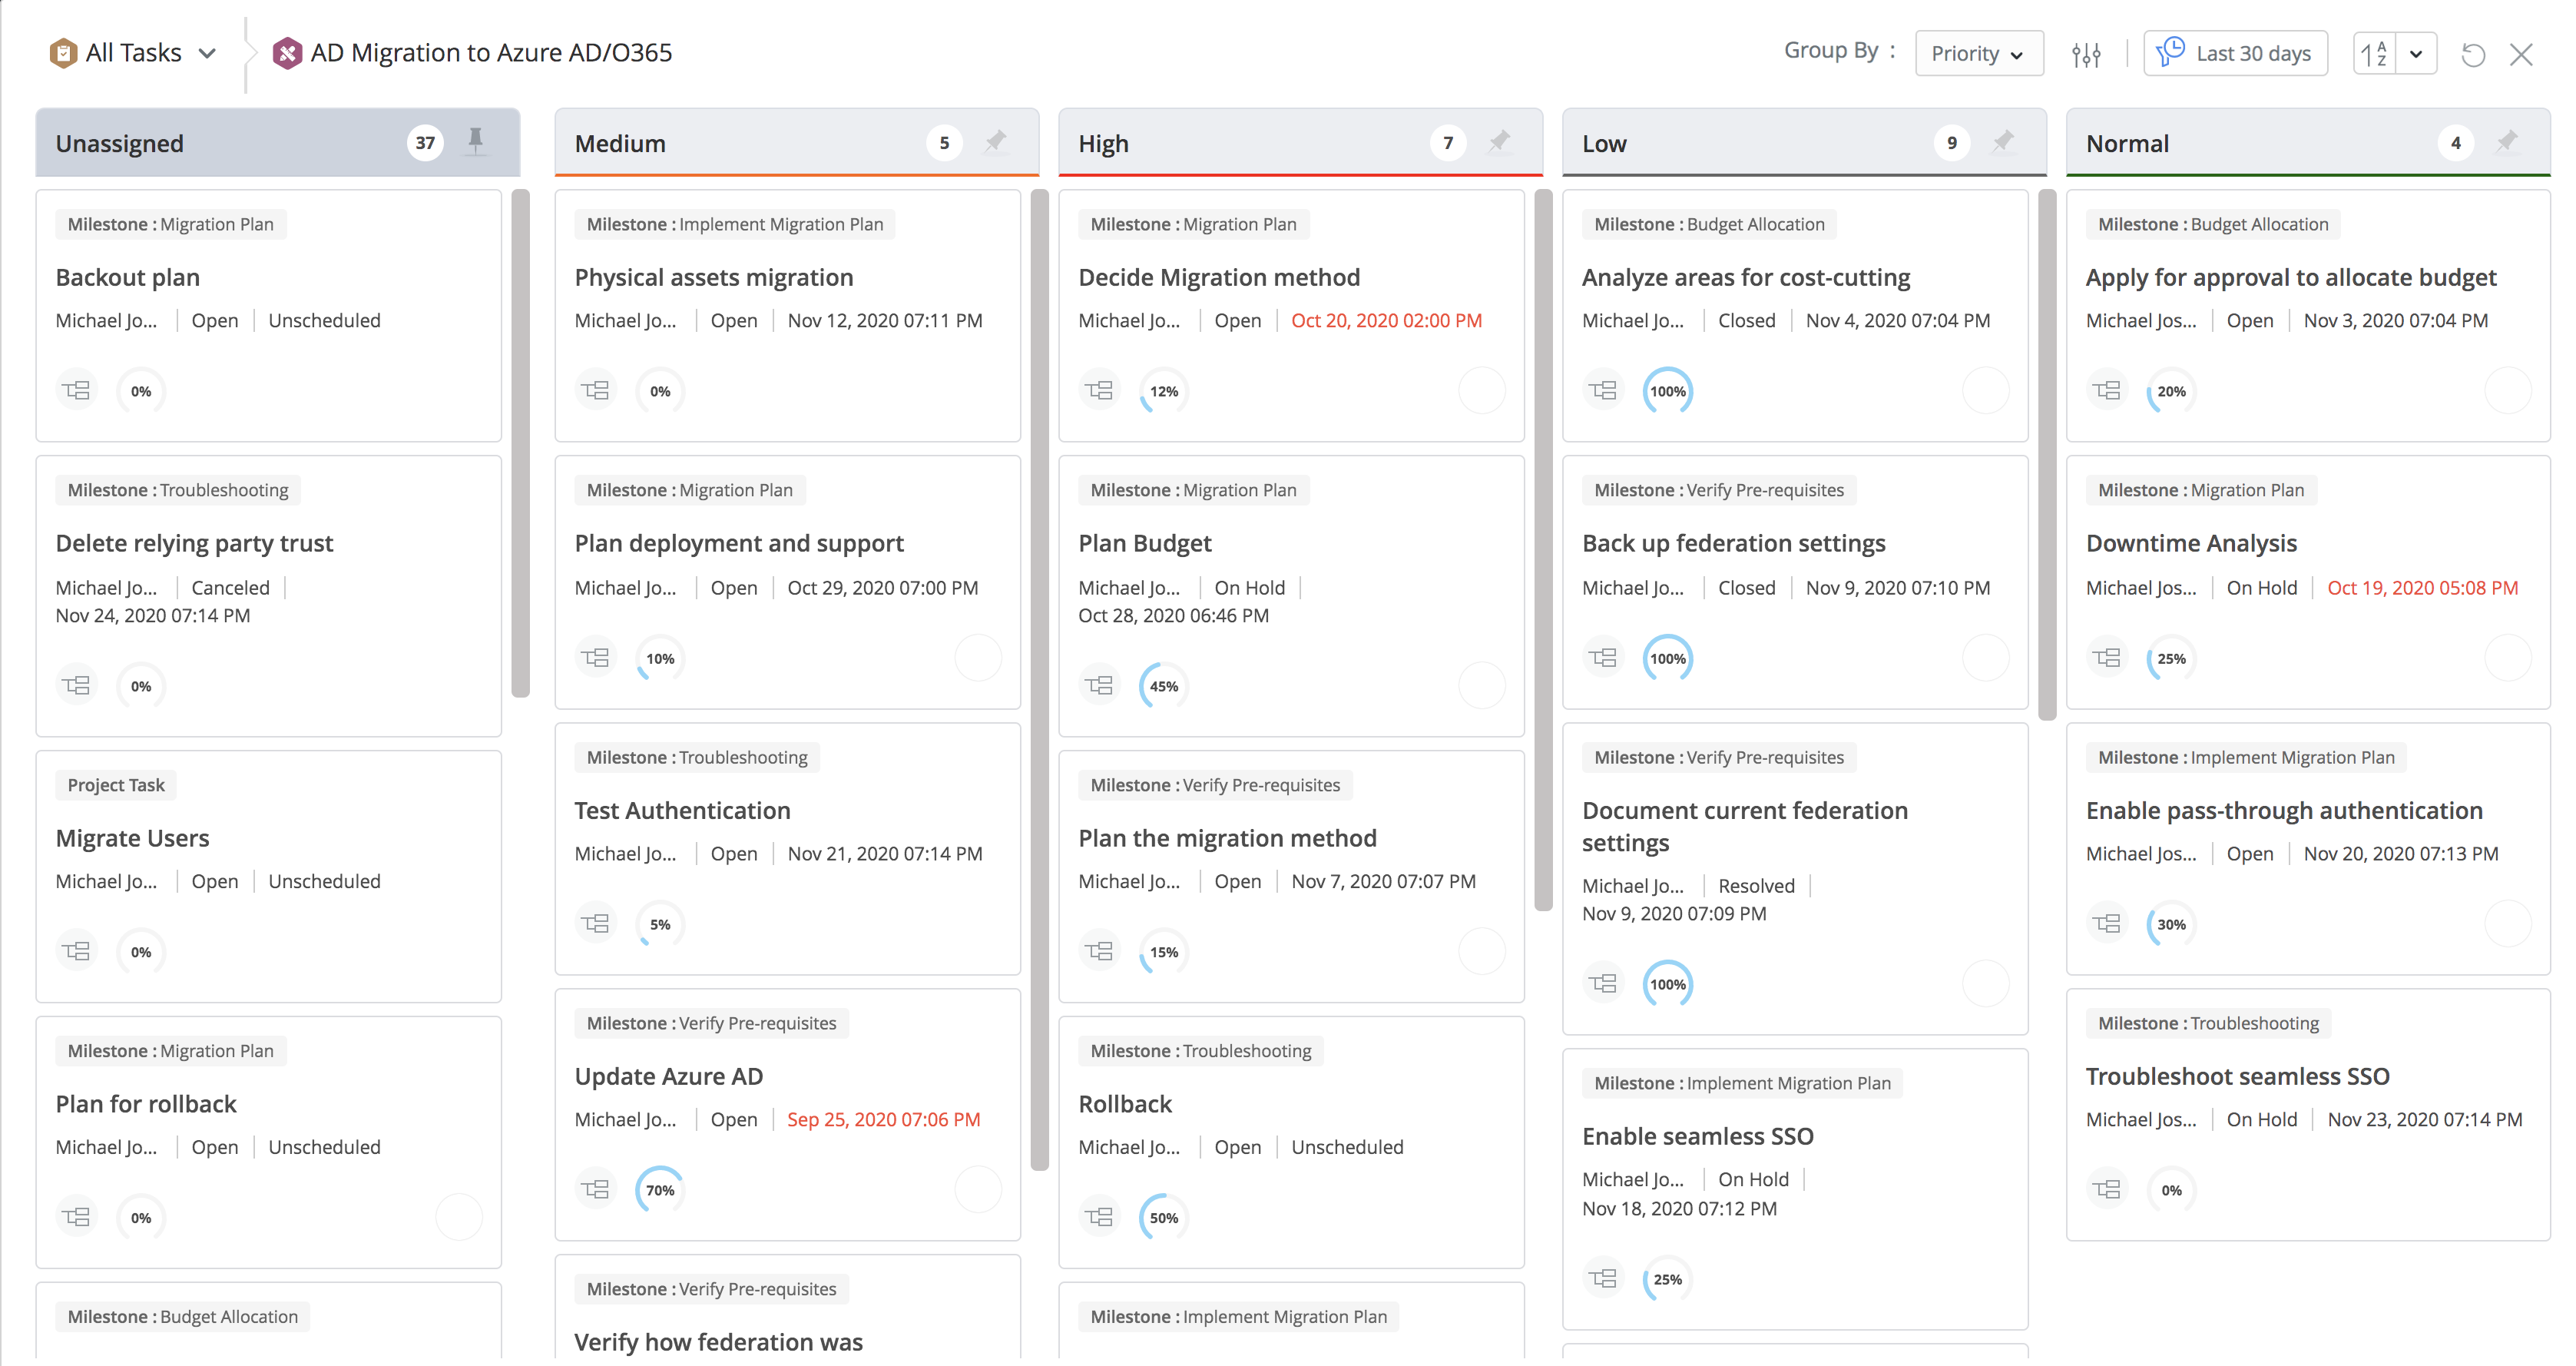Open sort options dropdown arrow
2576x1366 pixels.
coord(2416,54)
